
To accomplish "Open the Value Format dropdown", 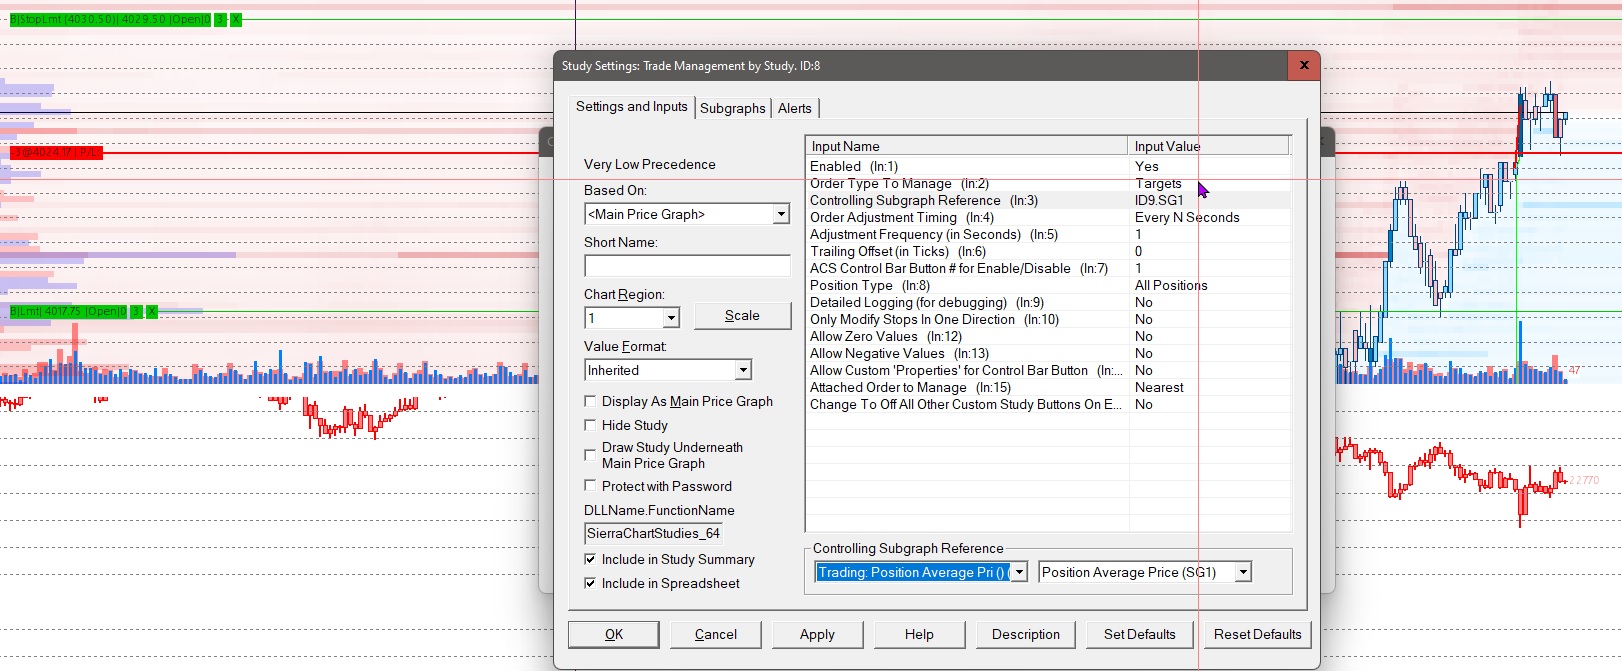I will (742, 370).
